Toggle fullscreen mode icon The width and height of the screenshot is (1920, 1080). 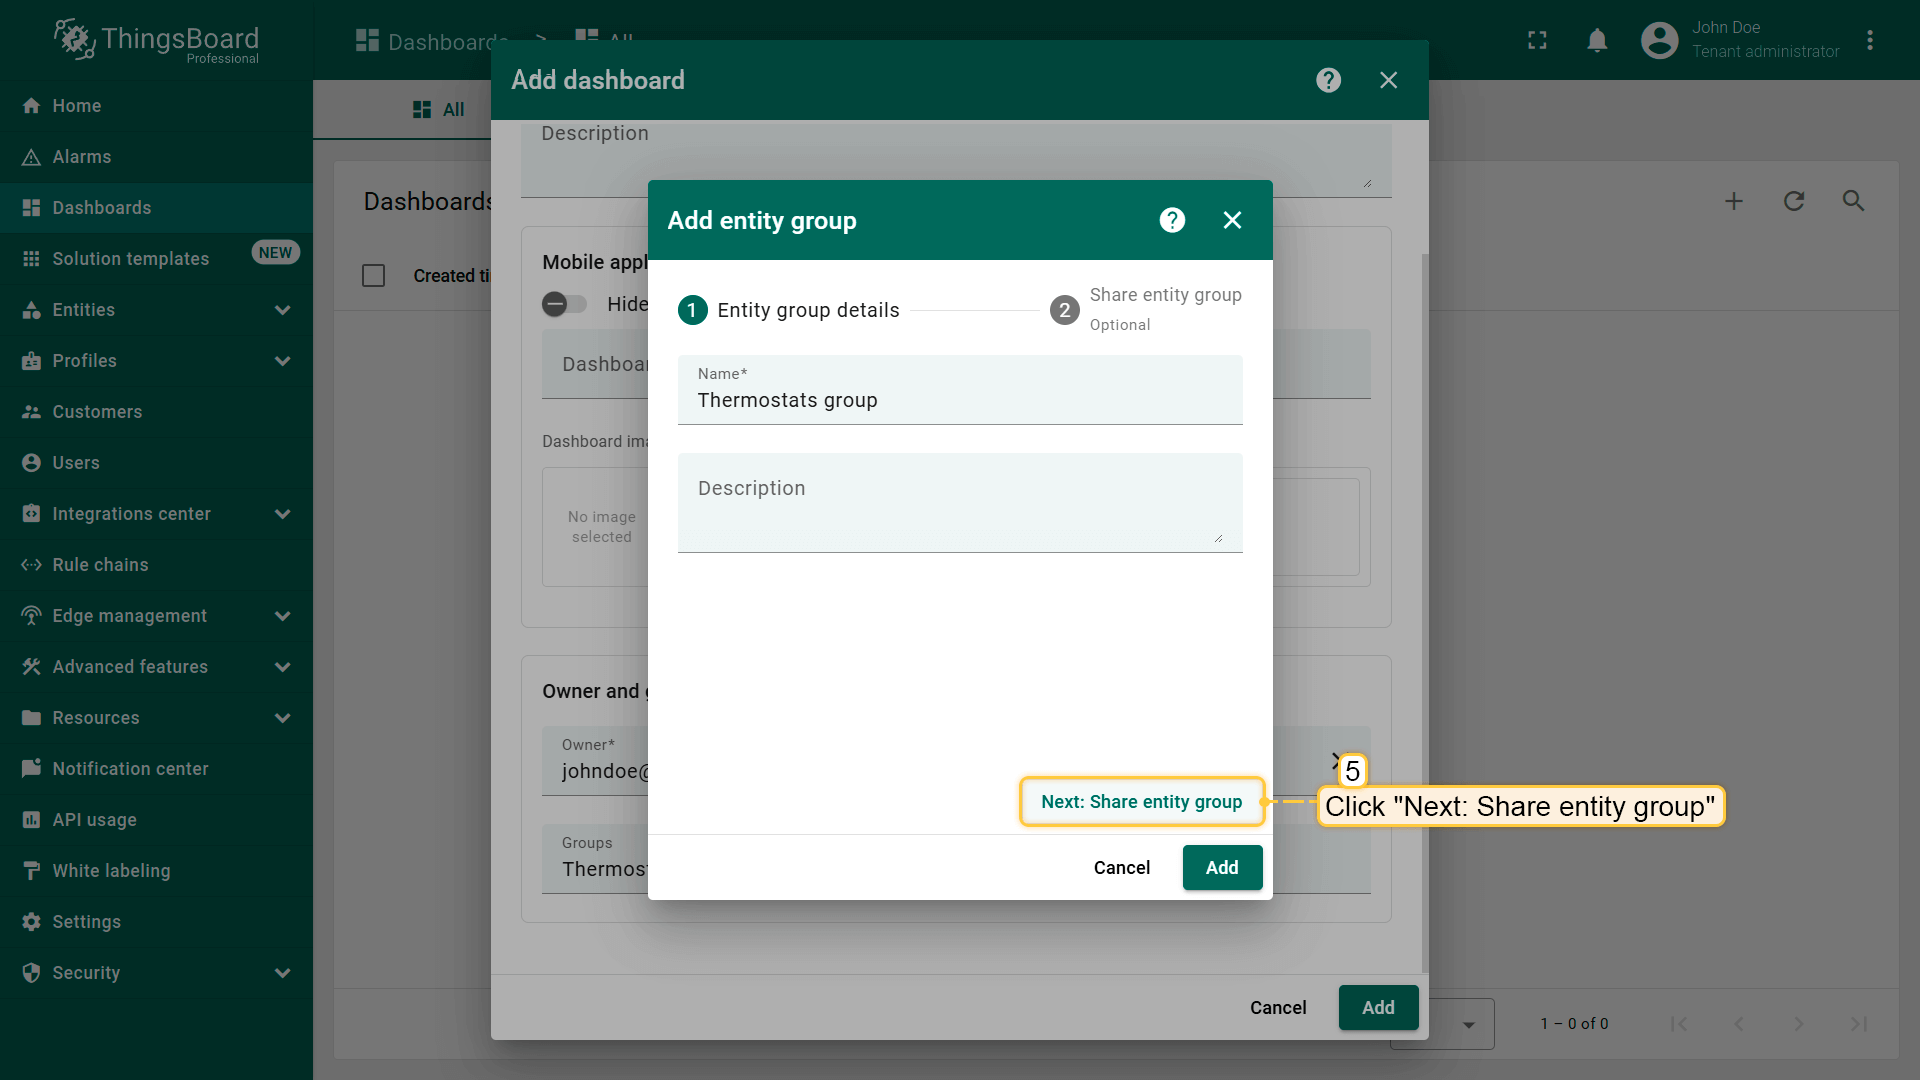(x=1537, y=40)
